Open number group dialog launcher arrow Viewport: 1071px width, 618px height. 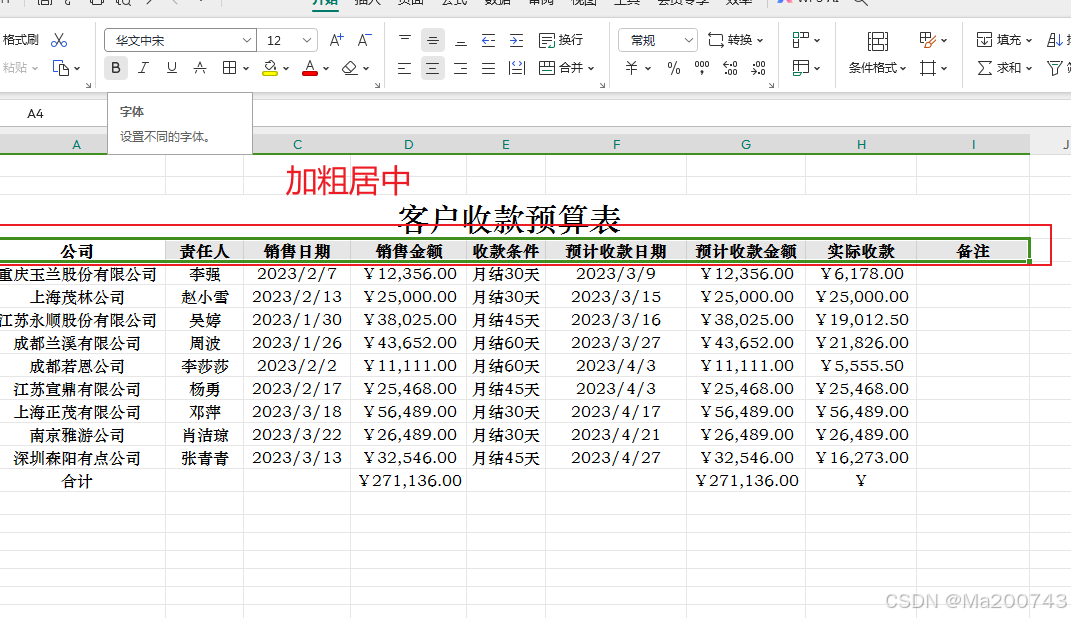tap(771, 85)
